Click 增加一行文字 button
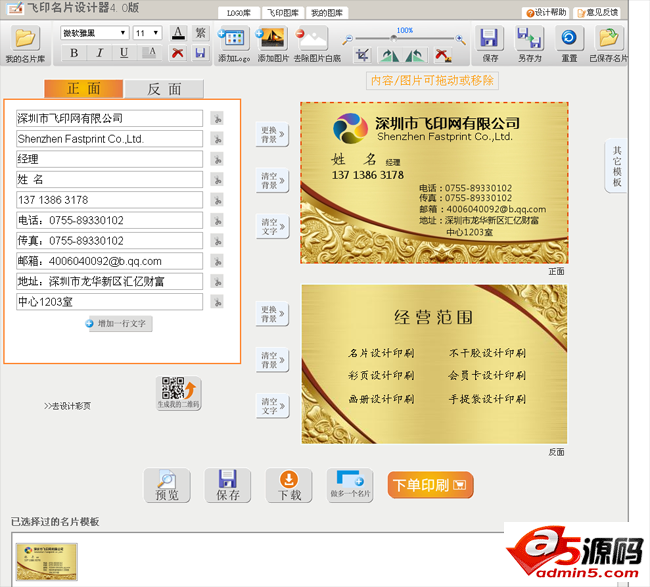650x587 pixels. coord(119,324)
